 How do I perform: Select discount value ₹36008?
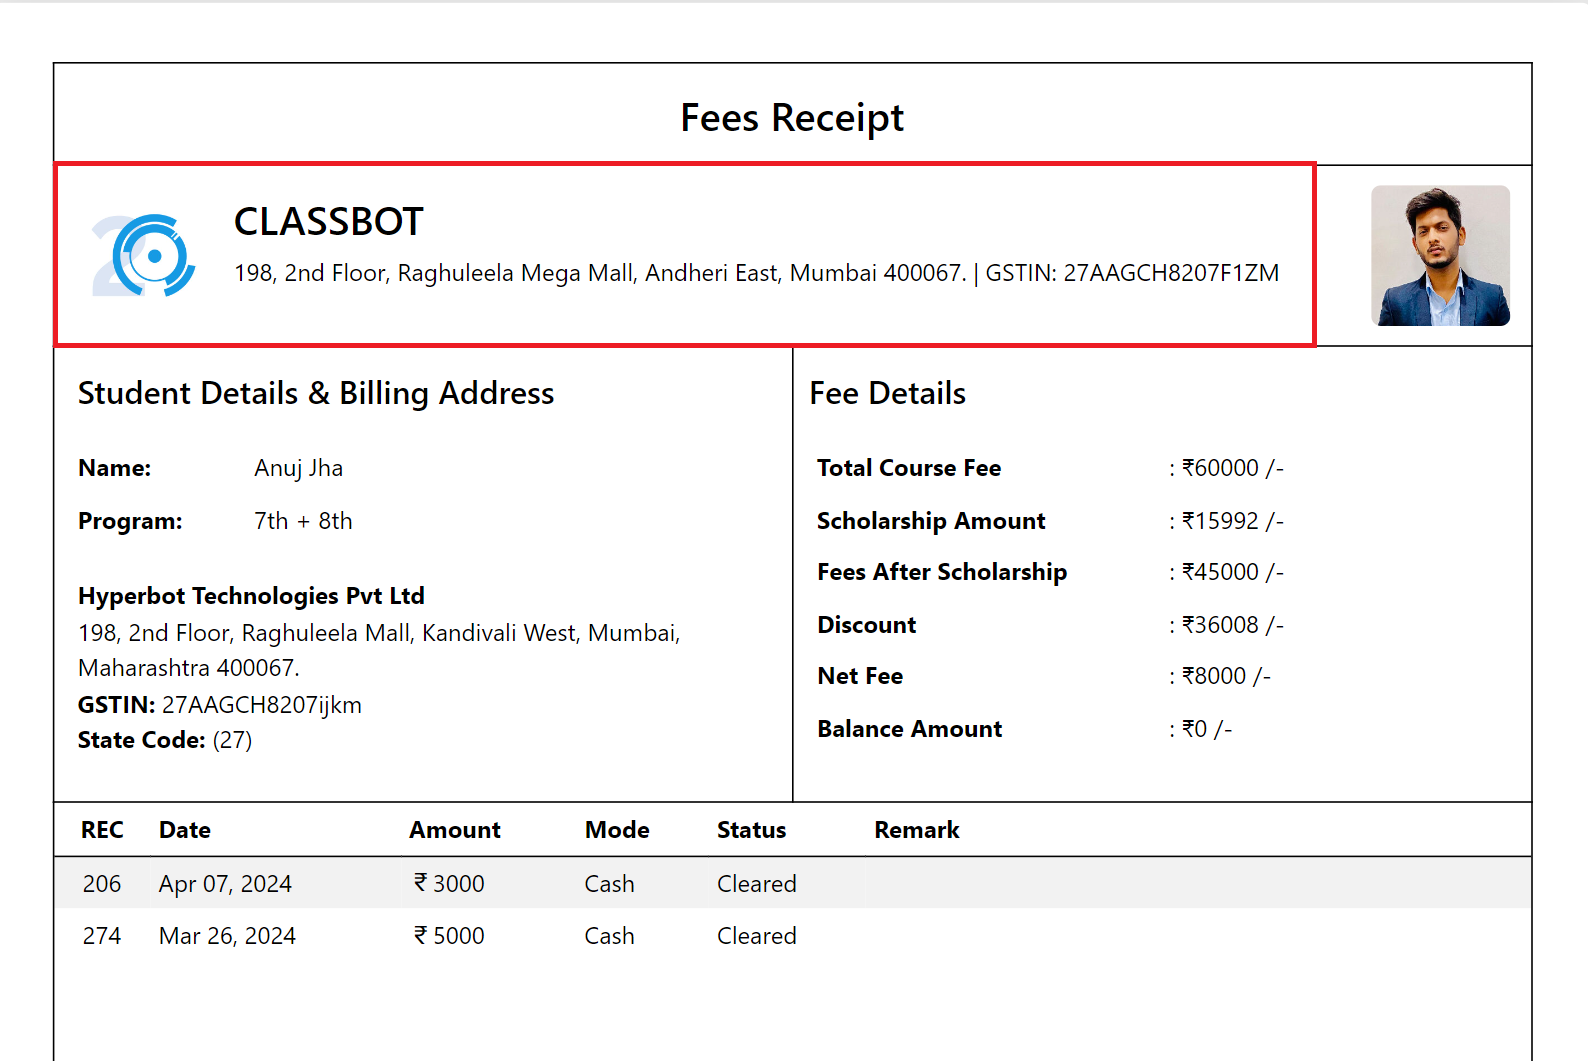pyautogui.click(x=1233, y=625)
